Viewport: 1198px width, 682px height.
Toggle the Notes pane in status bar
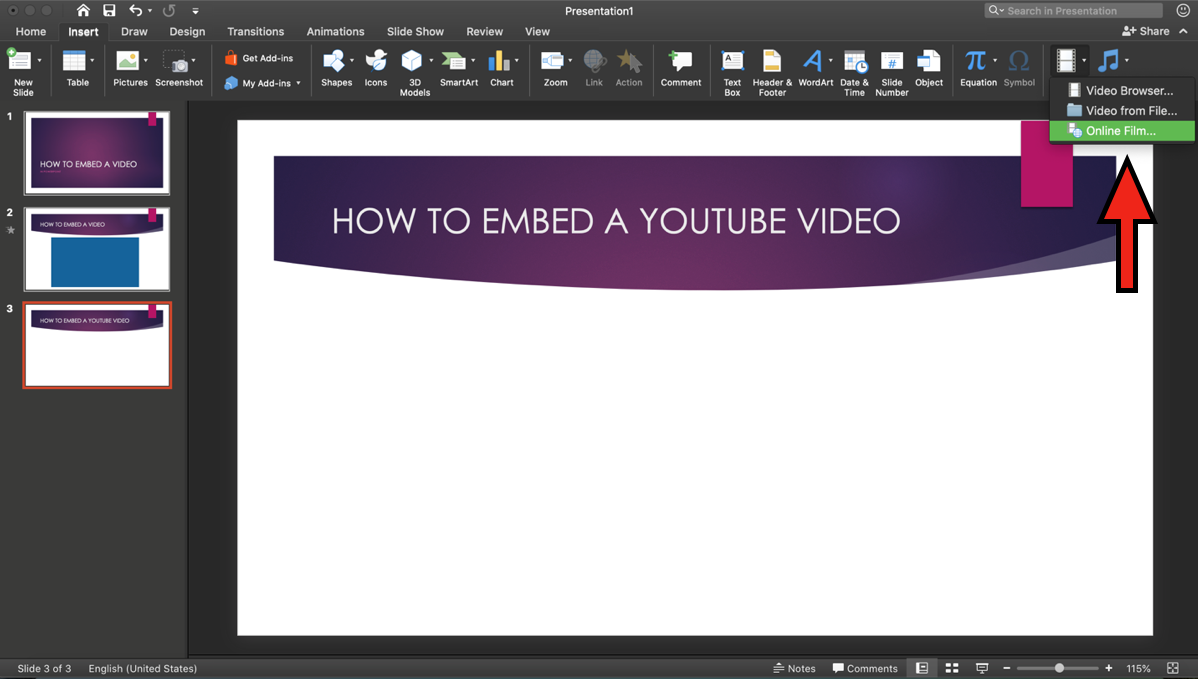coord(794,668)
